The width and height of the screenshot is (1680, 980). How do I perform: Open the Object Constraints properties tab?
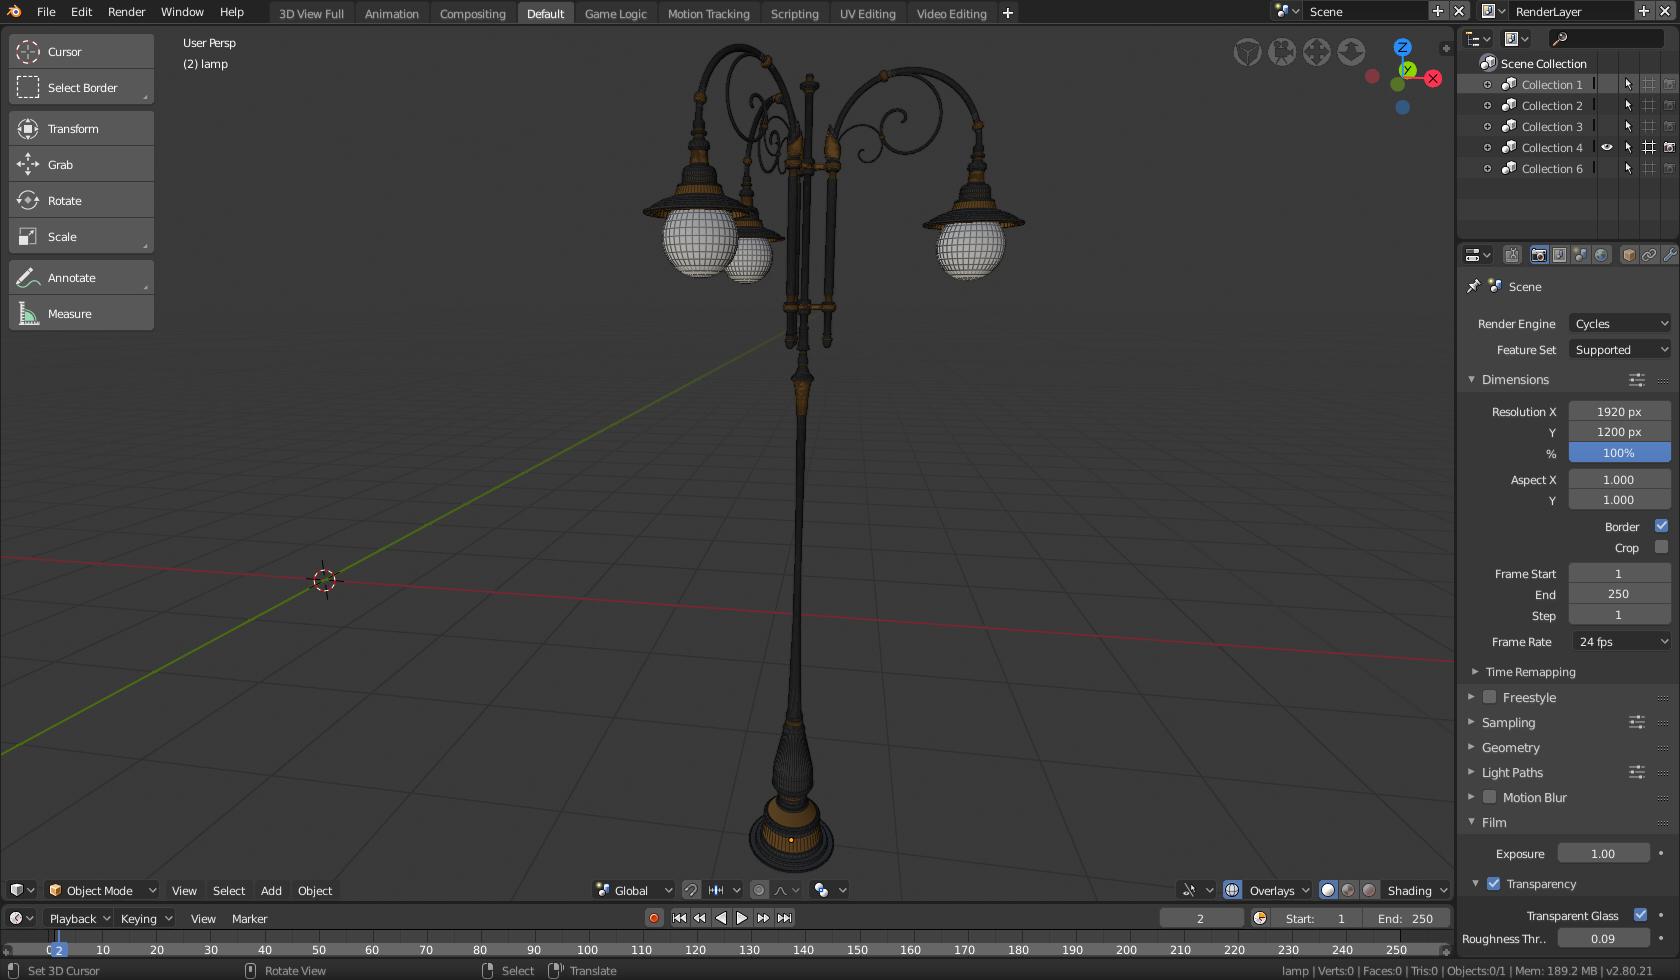1649,255
